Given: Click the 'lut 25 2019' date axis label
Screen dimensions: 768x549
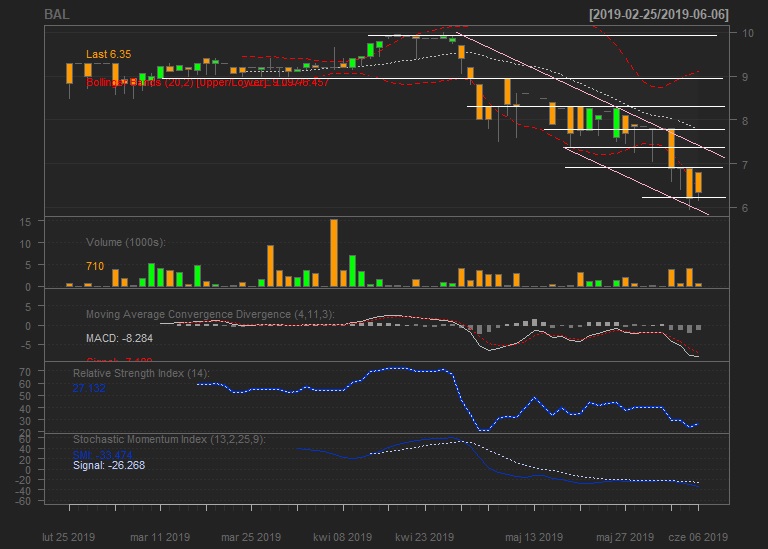Looking at the screenshot, I should point(69,537).
